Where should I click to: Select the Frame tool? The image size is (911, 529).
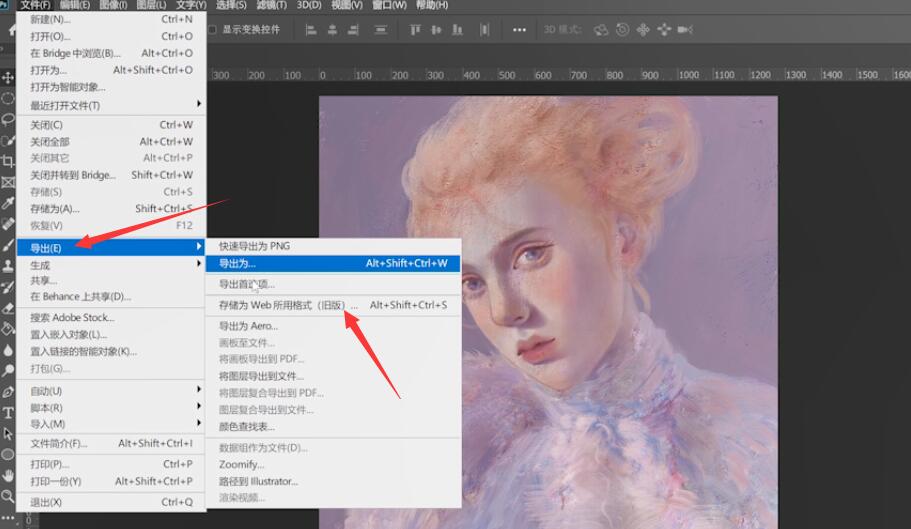8,182
